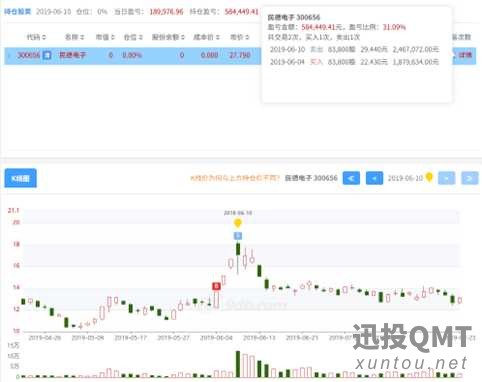Sort the table by 名称 column
482x382 pixels.
[x=75, y=37]
